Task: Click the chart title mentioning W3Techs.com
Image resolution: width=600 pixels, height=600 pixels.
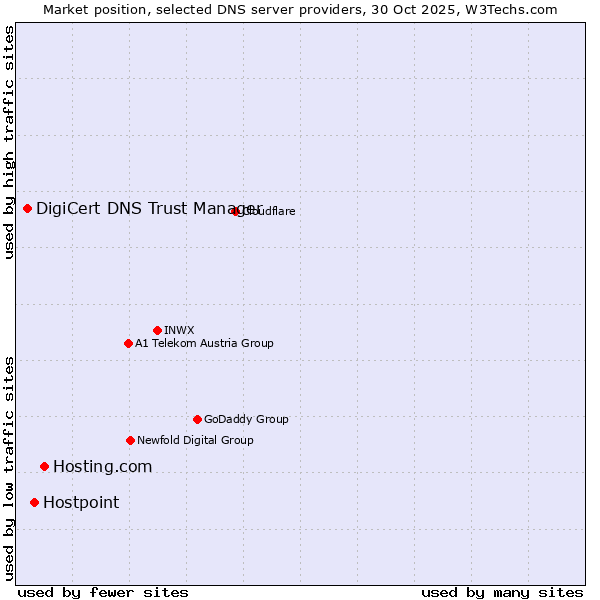Action: (300, 9)
